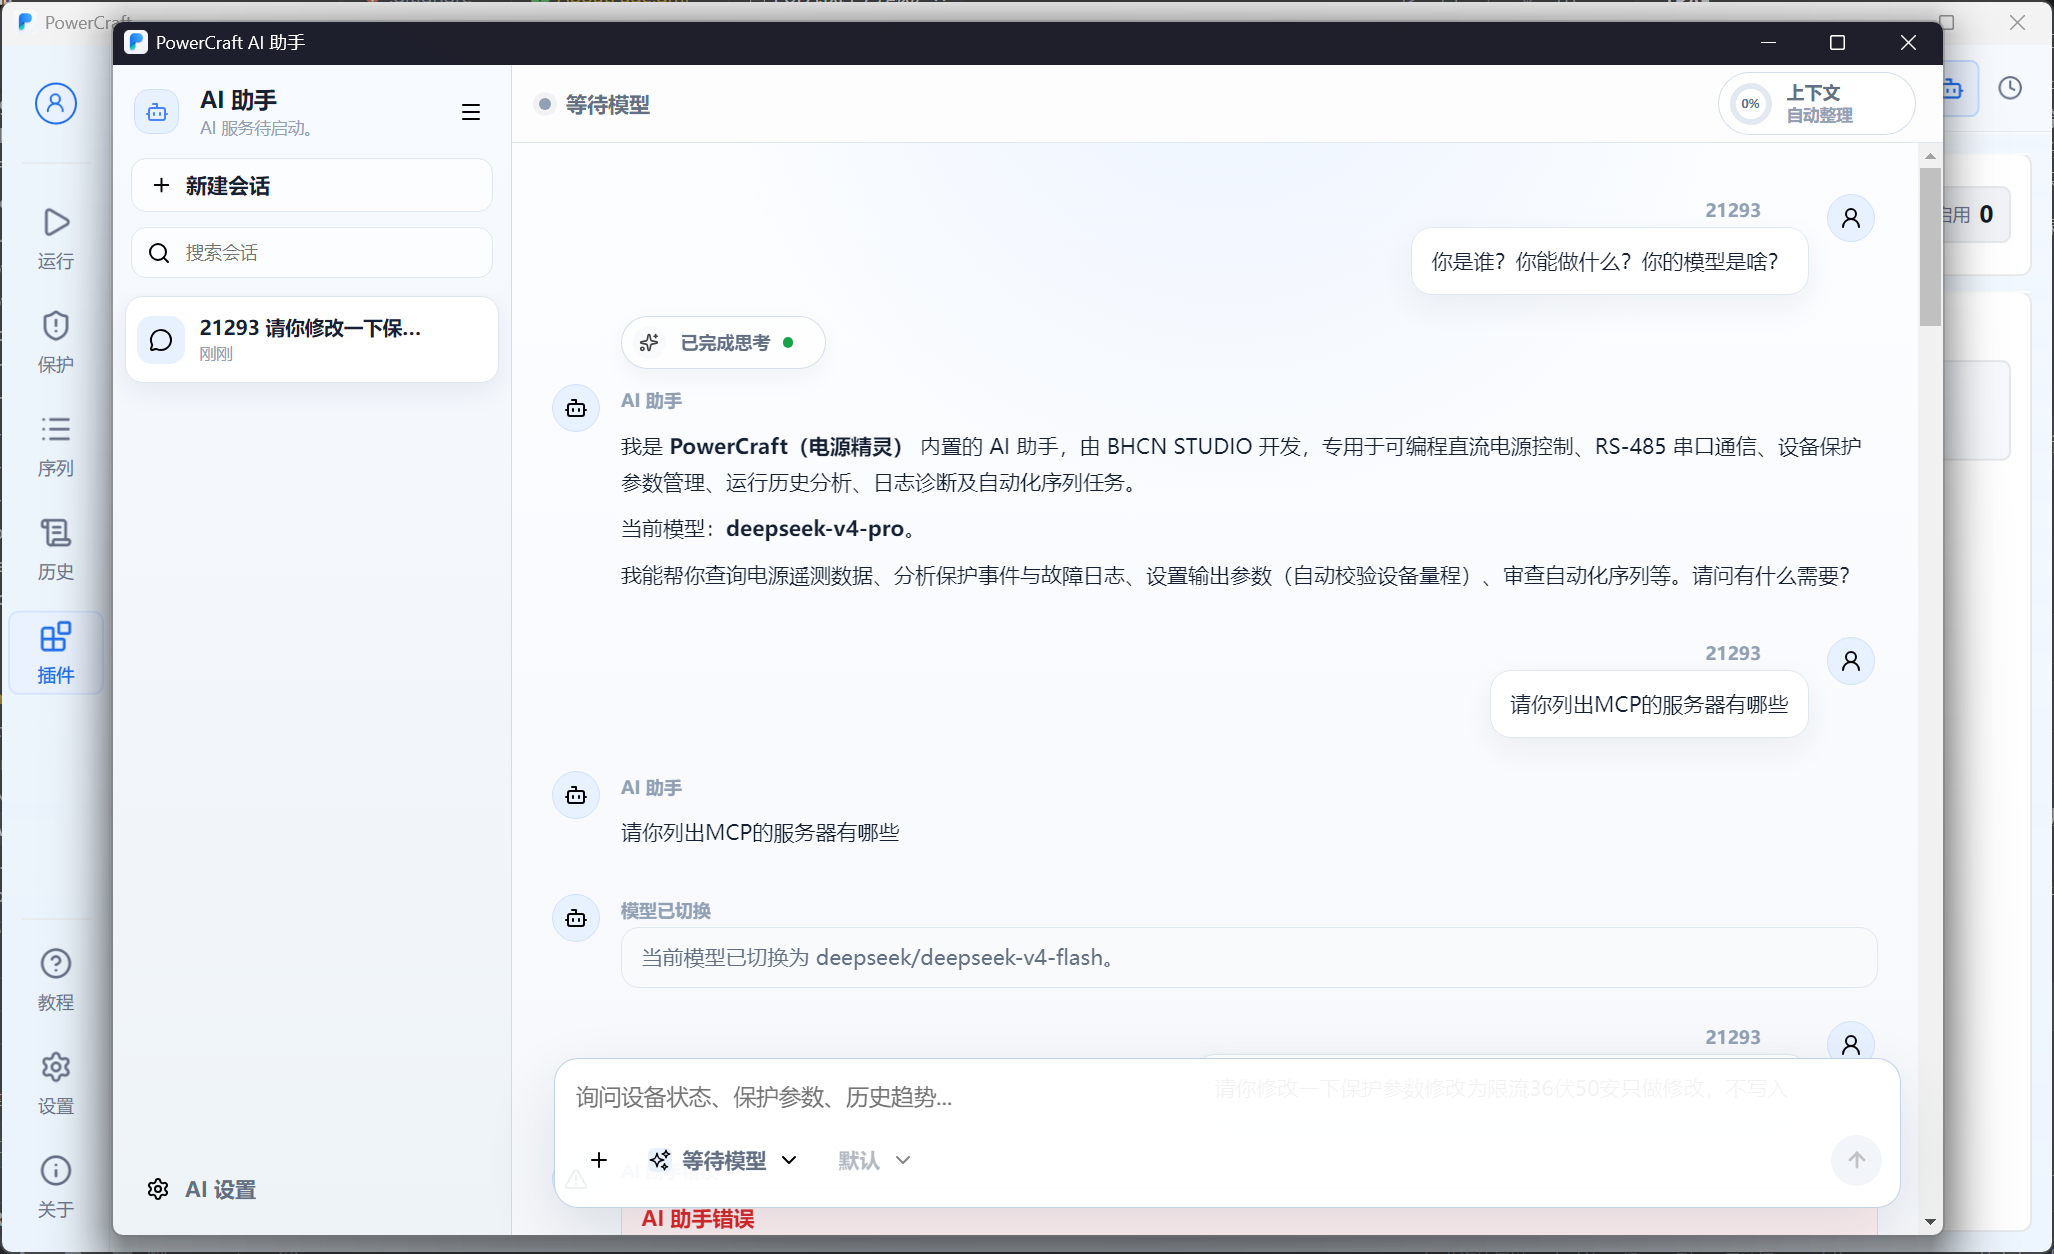Click the plus attachment icon in input box
Screen dimensions: 2054x1254
pyautogui.click(x=599, y=1160)
